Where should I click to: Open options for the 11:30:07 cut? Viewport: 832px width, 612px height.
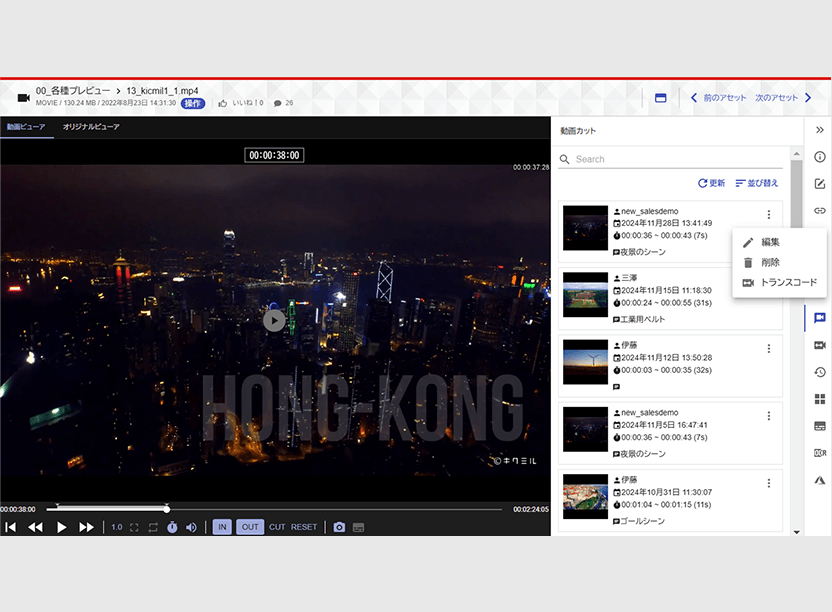(768, 484)
